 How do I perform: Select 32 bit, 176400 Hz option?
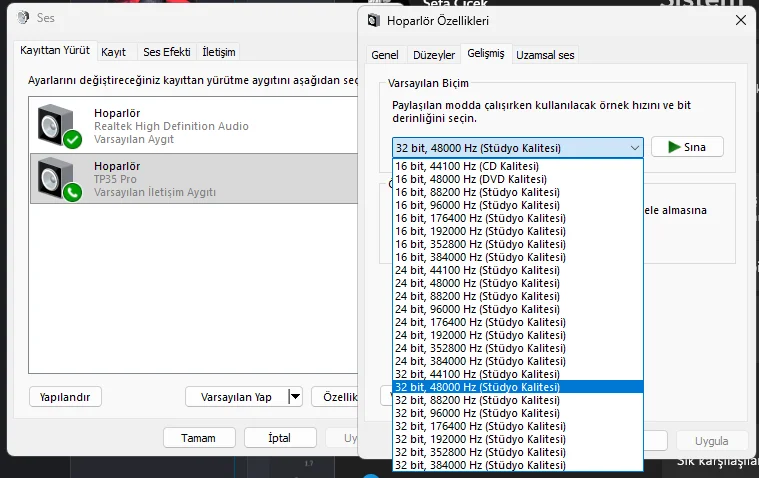point(517,426)
